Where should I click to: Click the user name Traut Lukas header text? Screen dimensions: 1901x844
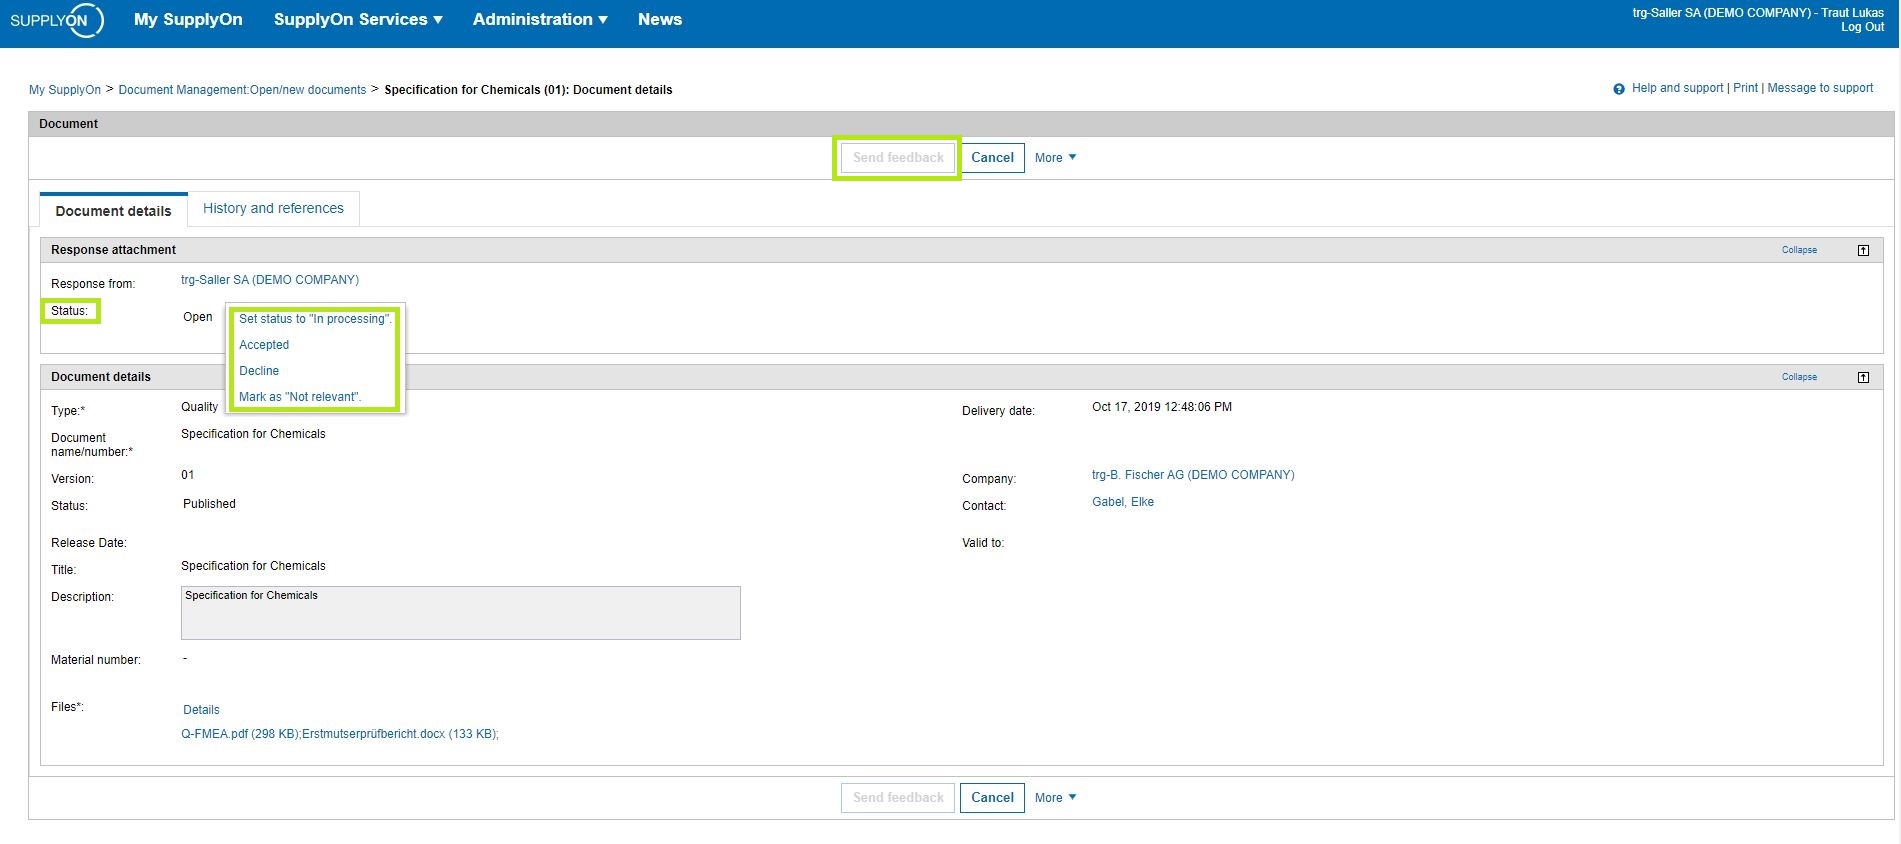pyautogui.click(x=1852, y=13)
